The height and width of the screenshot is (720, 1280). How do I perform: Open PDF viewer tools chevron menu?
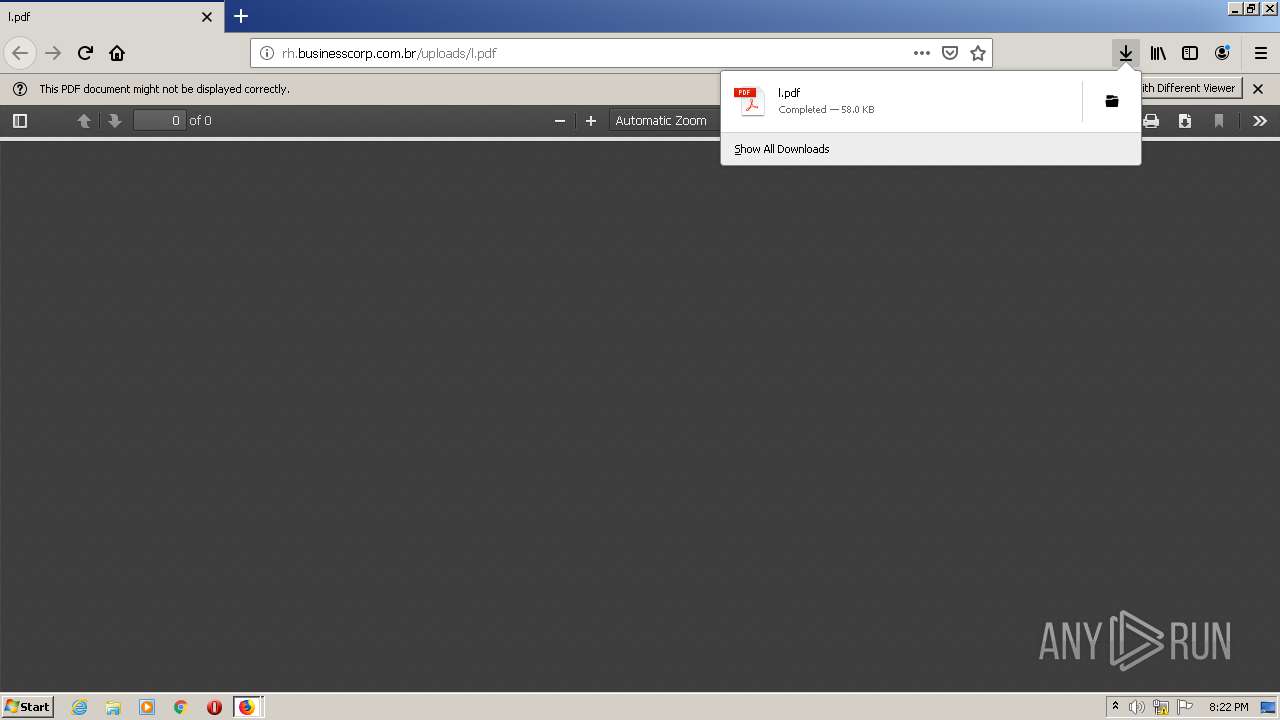coord(1260,121)
